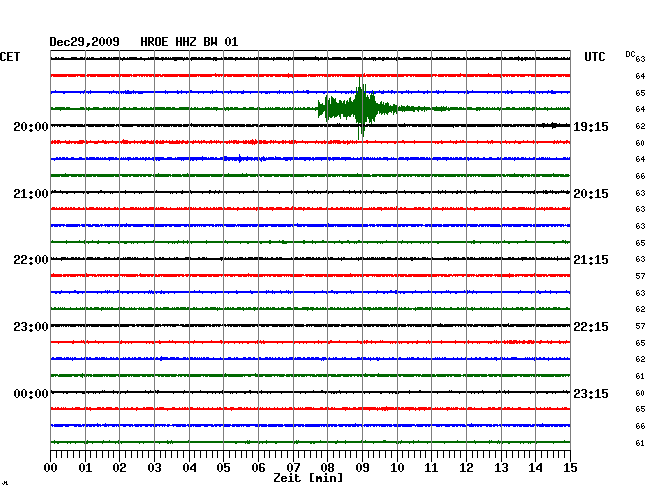Click the 22:15 UTC time label
The height and width of the screenshot is (494, 650).
click(x=591, y=327)
